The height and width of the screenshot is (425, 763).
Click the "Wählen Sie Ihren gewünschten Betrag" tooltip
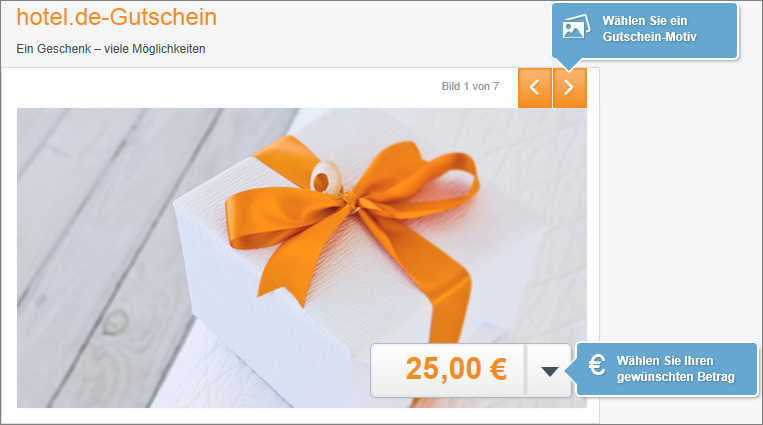[667, 369]
